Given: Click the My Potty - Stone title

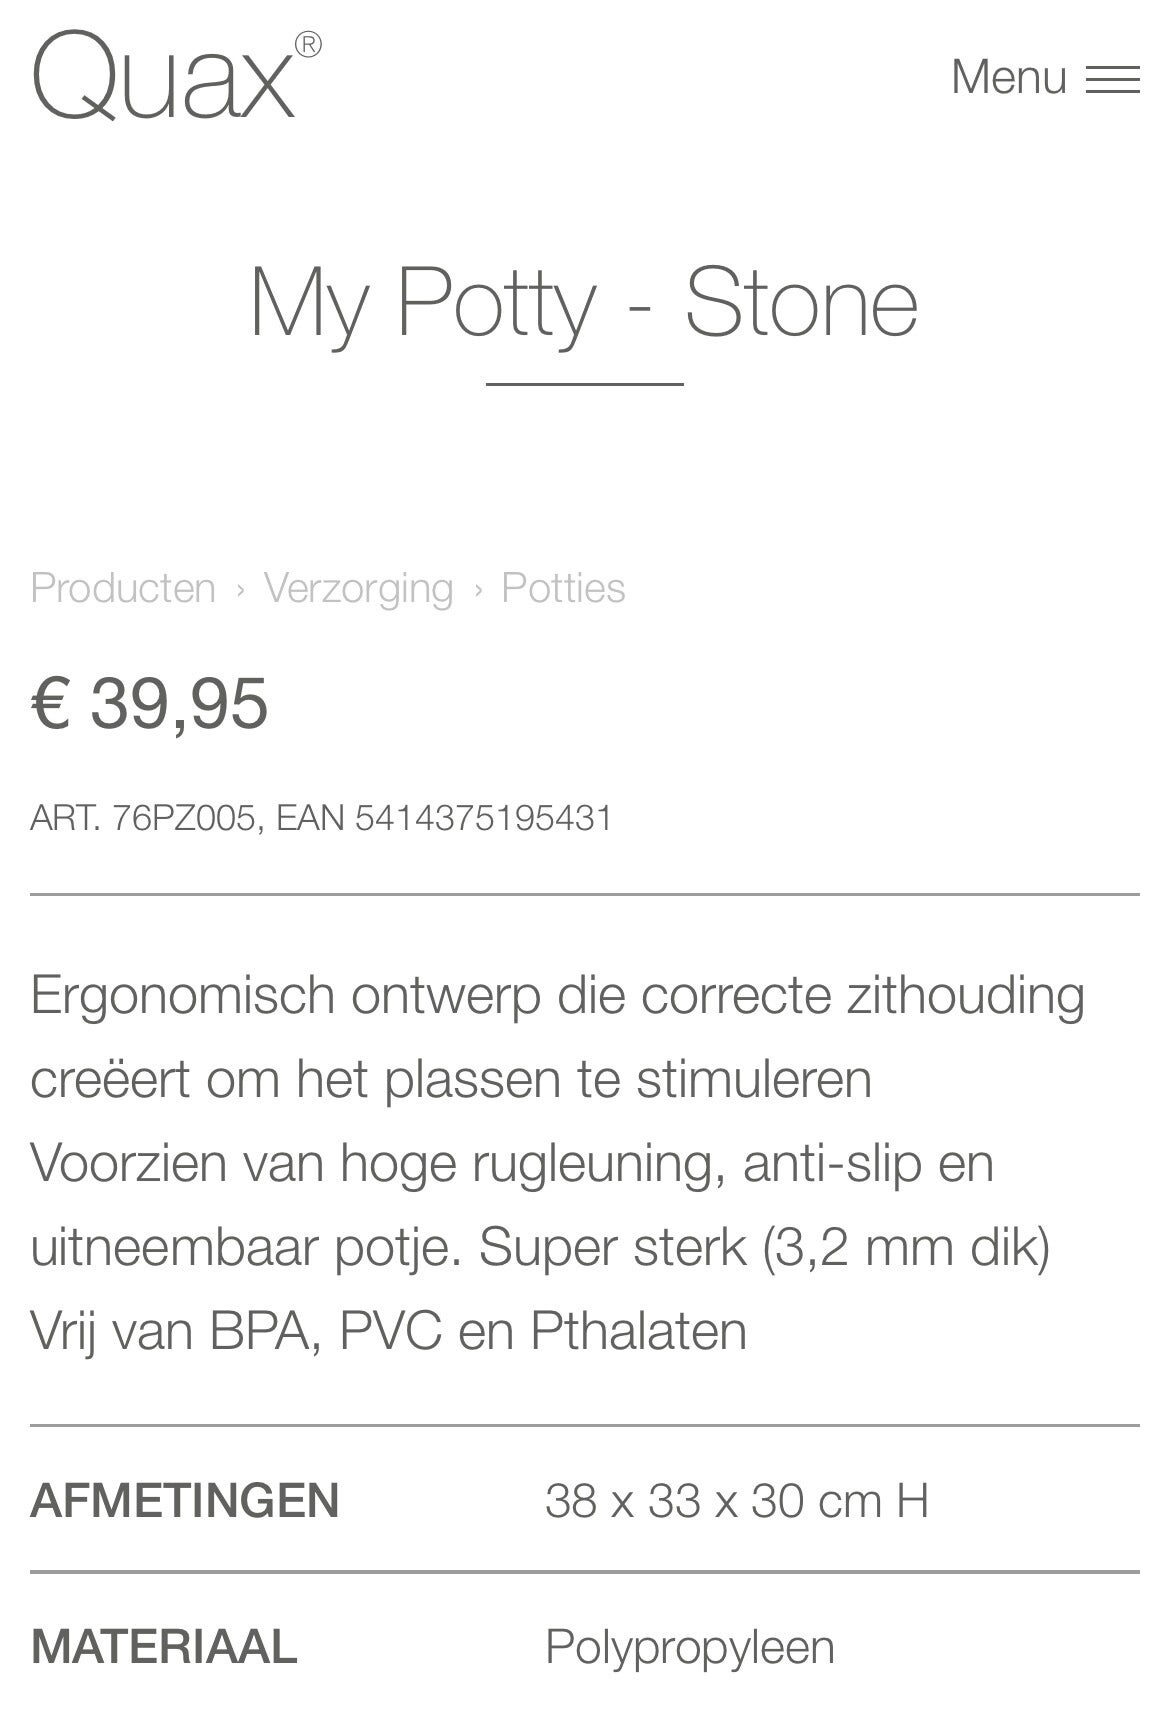Looking at the screenshot, I should (x=583, y=303).
